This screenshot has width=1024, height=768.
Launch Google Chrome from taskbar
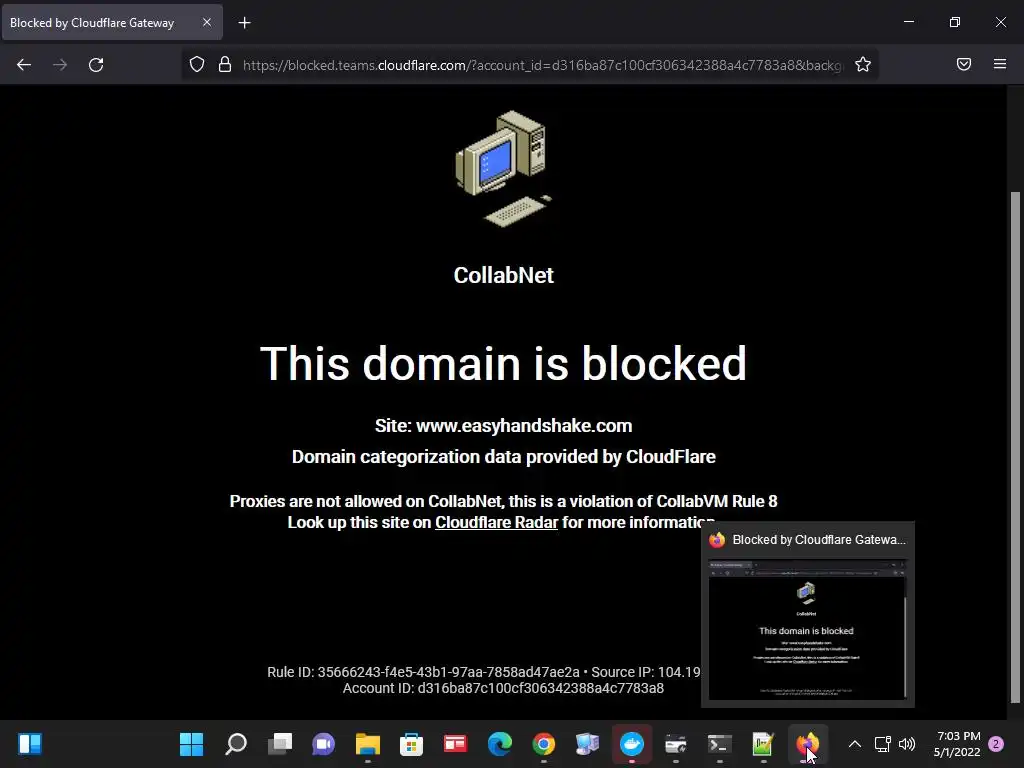coord(543,744)
